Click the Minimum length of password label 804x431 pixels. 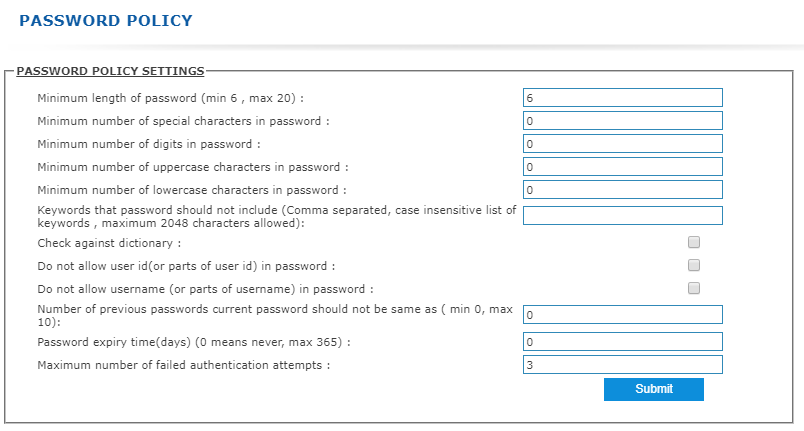[x=170, y=98]
